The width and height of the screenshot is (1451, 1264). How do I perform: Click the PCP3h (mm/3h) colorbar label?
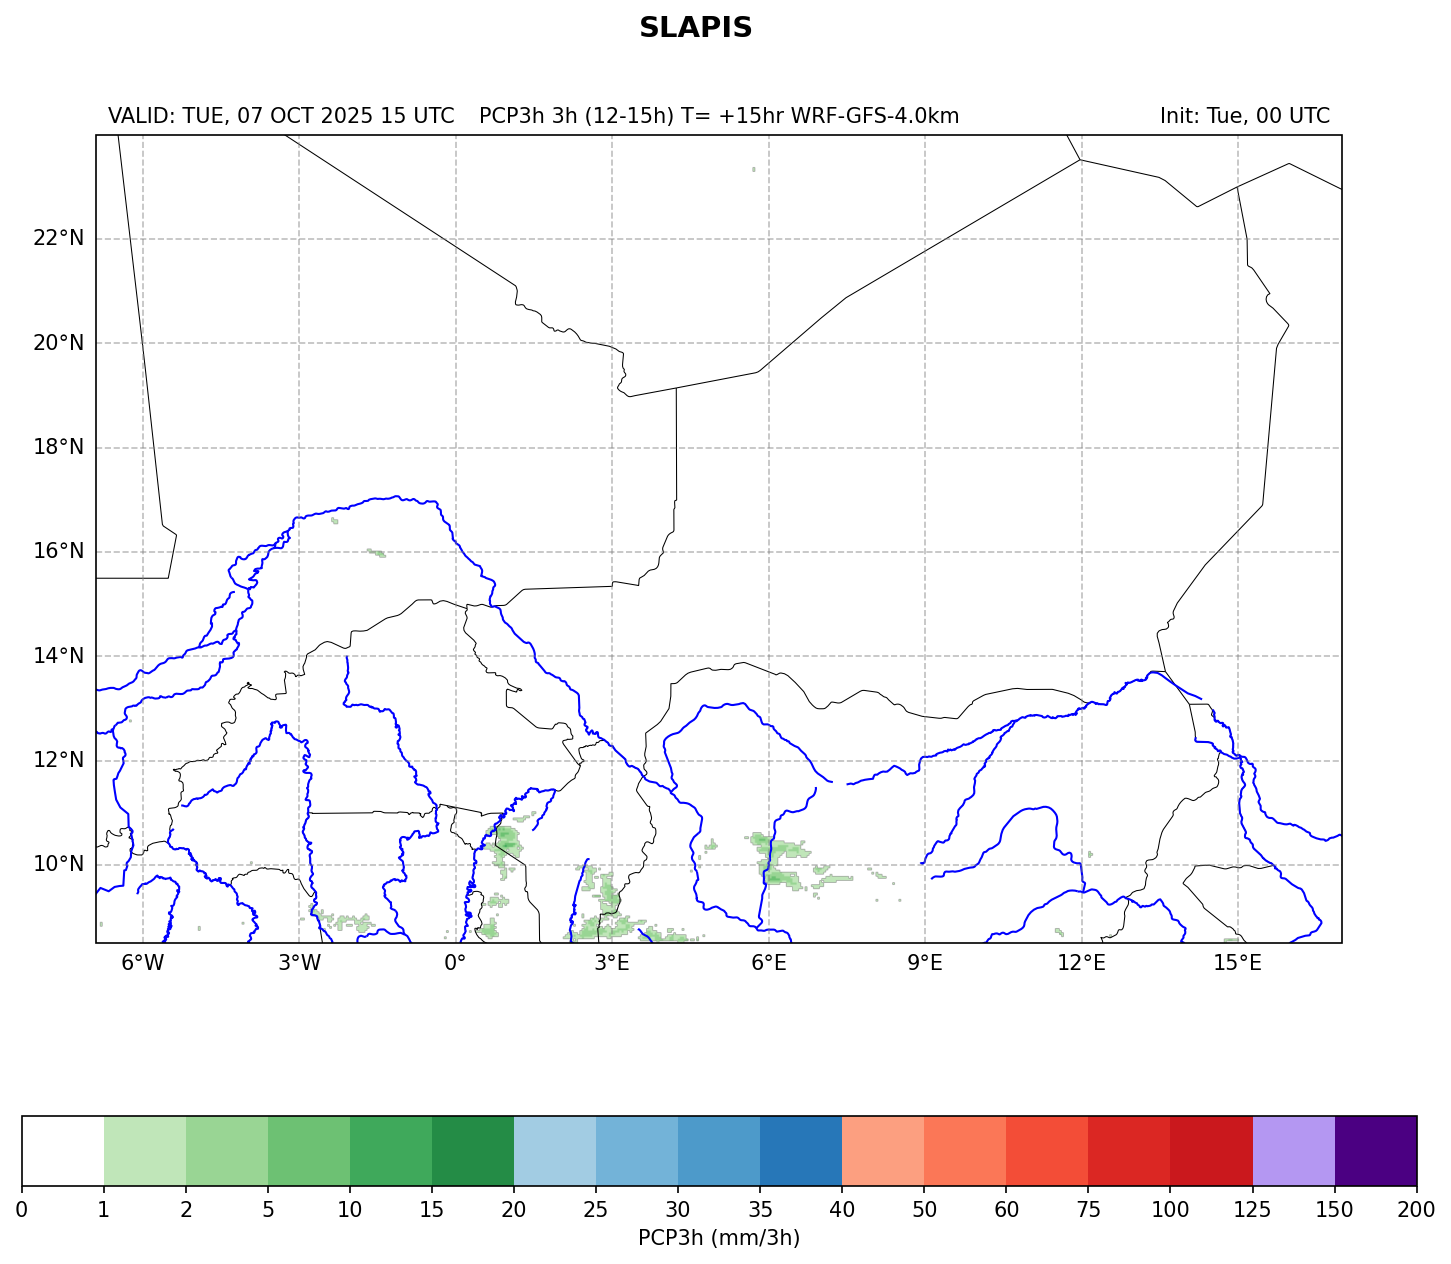[x=718, y=1238]
